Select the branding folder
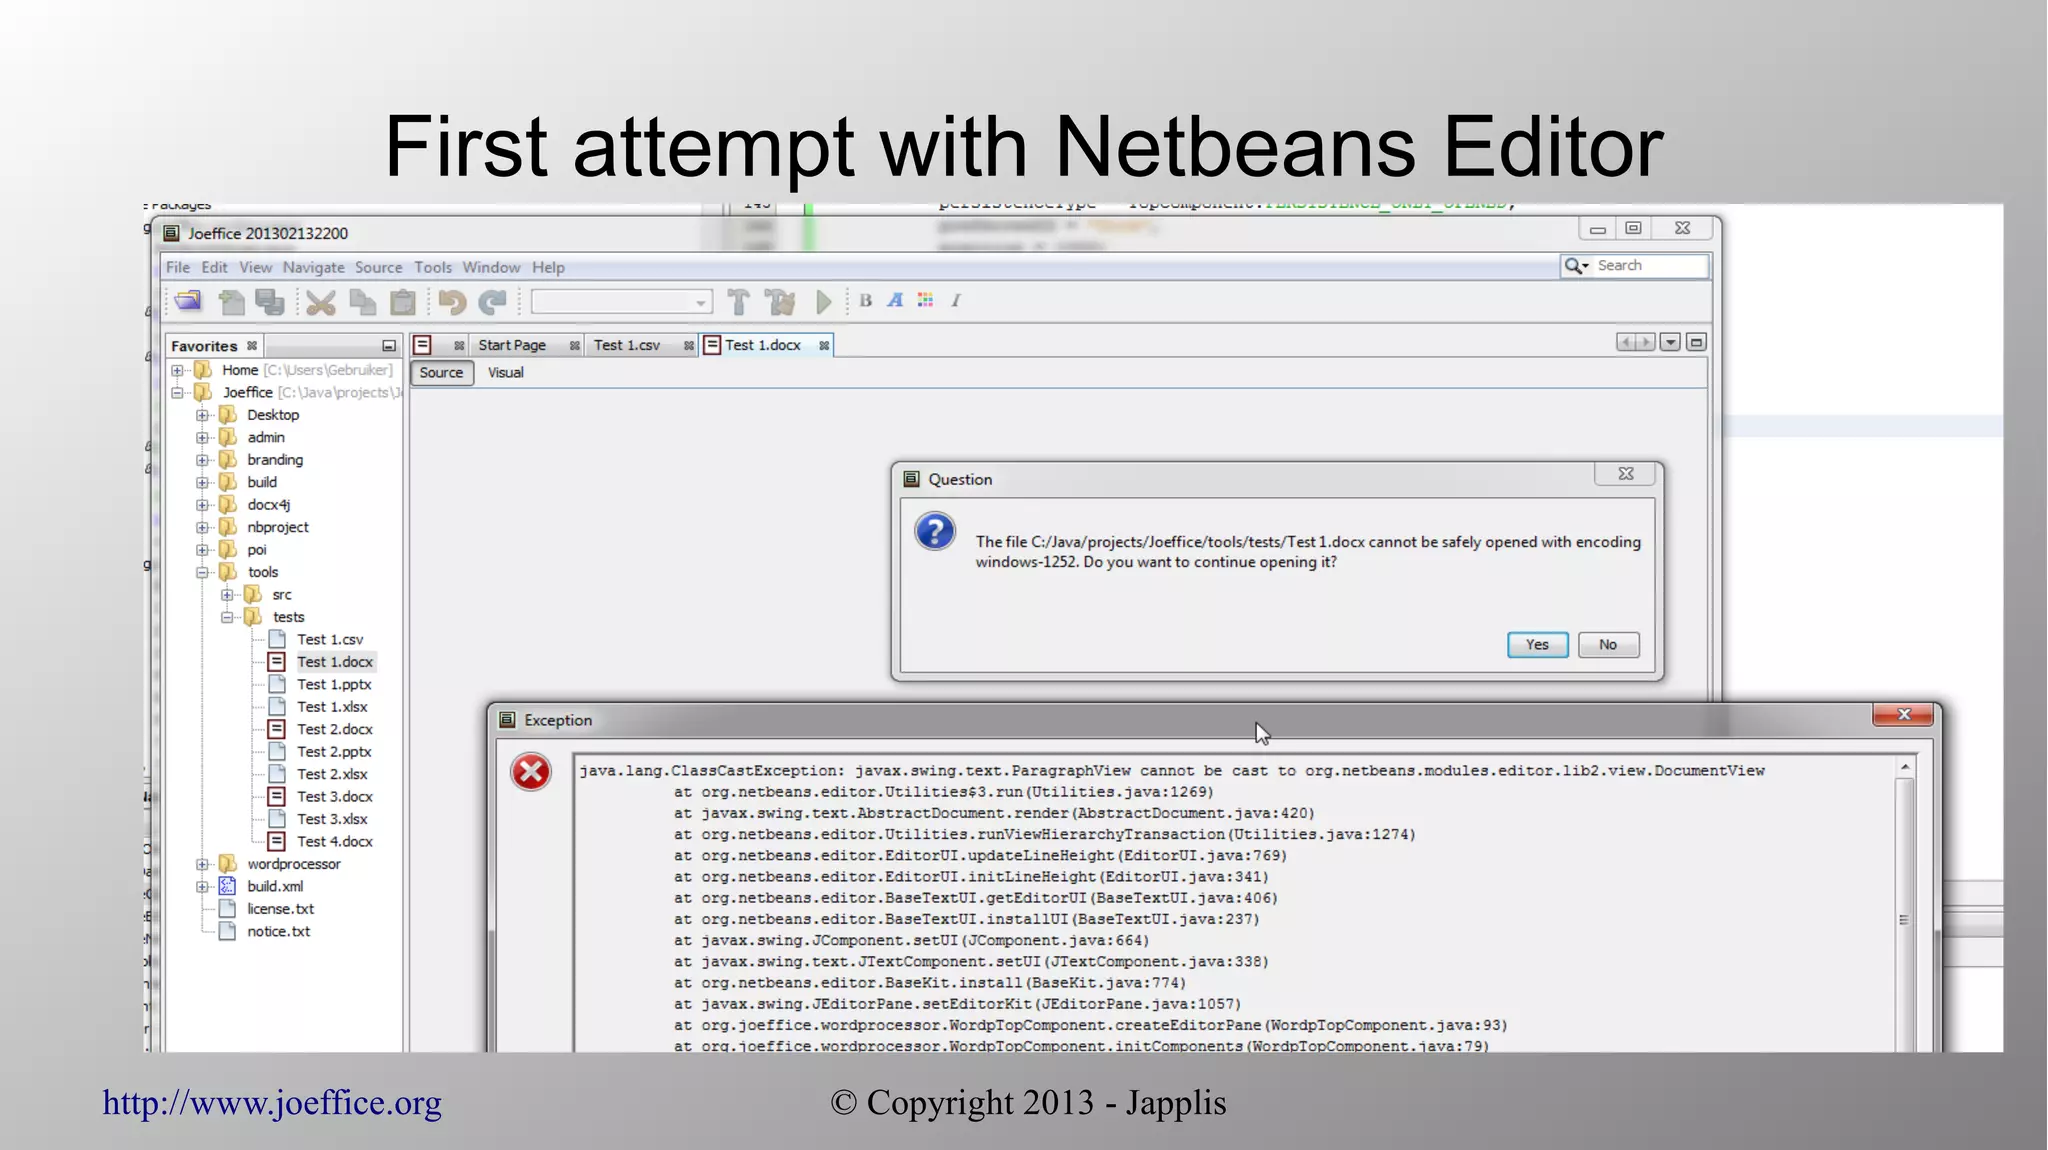The height and width of the screenshot is (1150, 2048). coord(275,460)
